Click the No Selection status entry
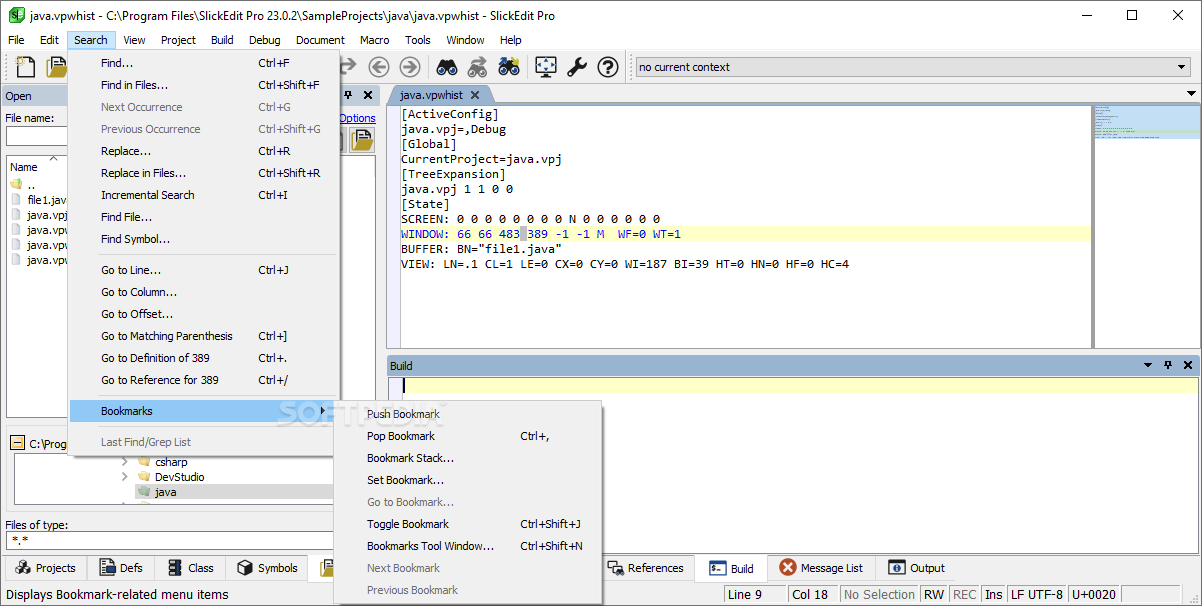Image resolution: width=1202 pixels, height=606 pixels. pos(879,594)
